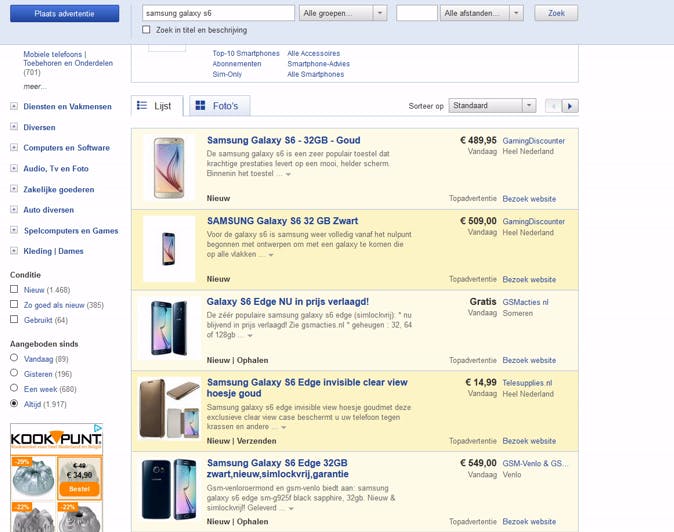Click the Abonnementen link
The width and height of the screenshot is (674, 532).
point(237,64)
